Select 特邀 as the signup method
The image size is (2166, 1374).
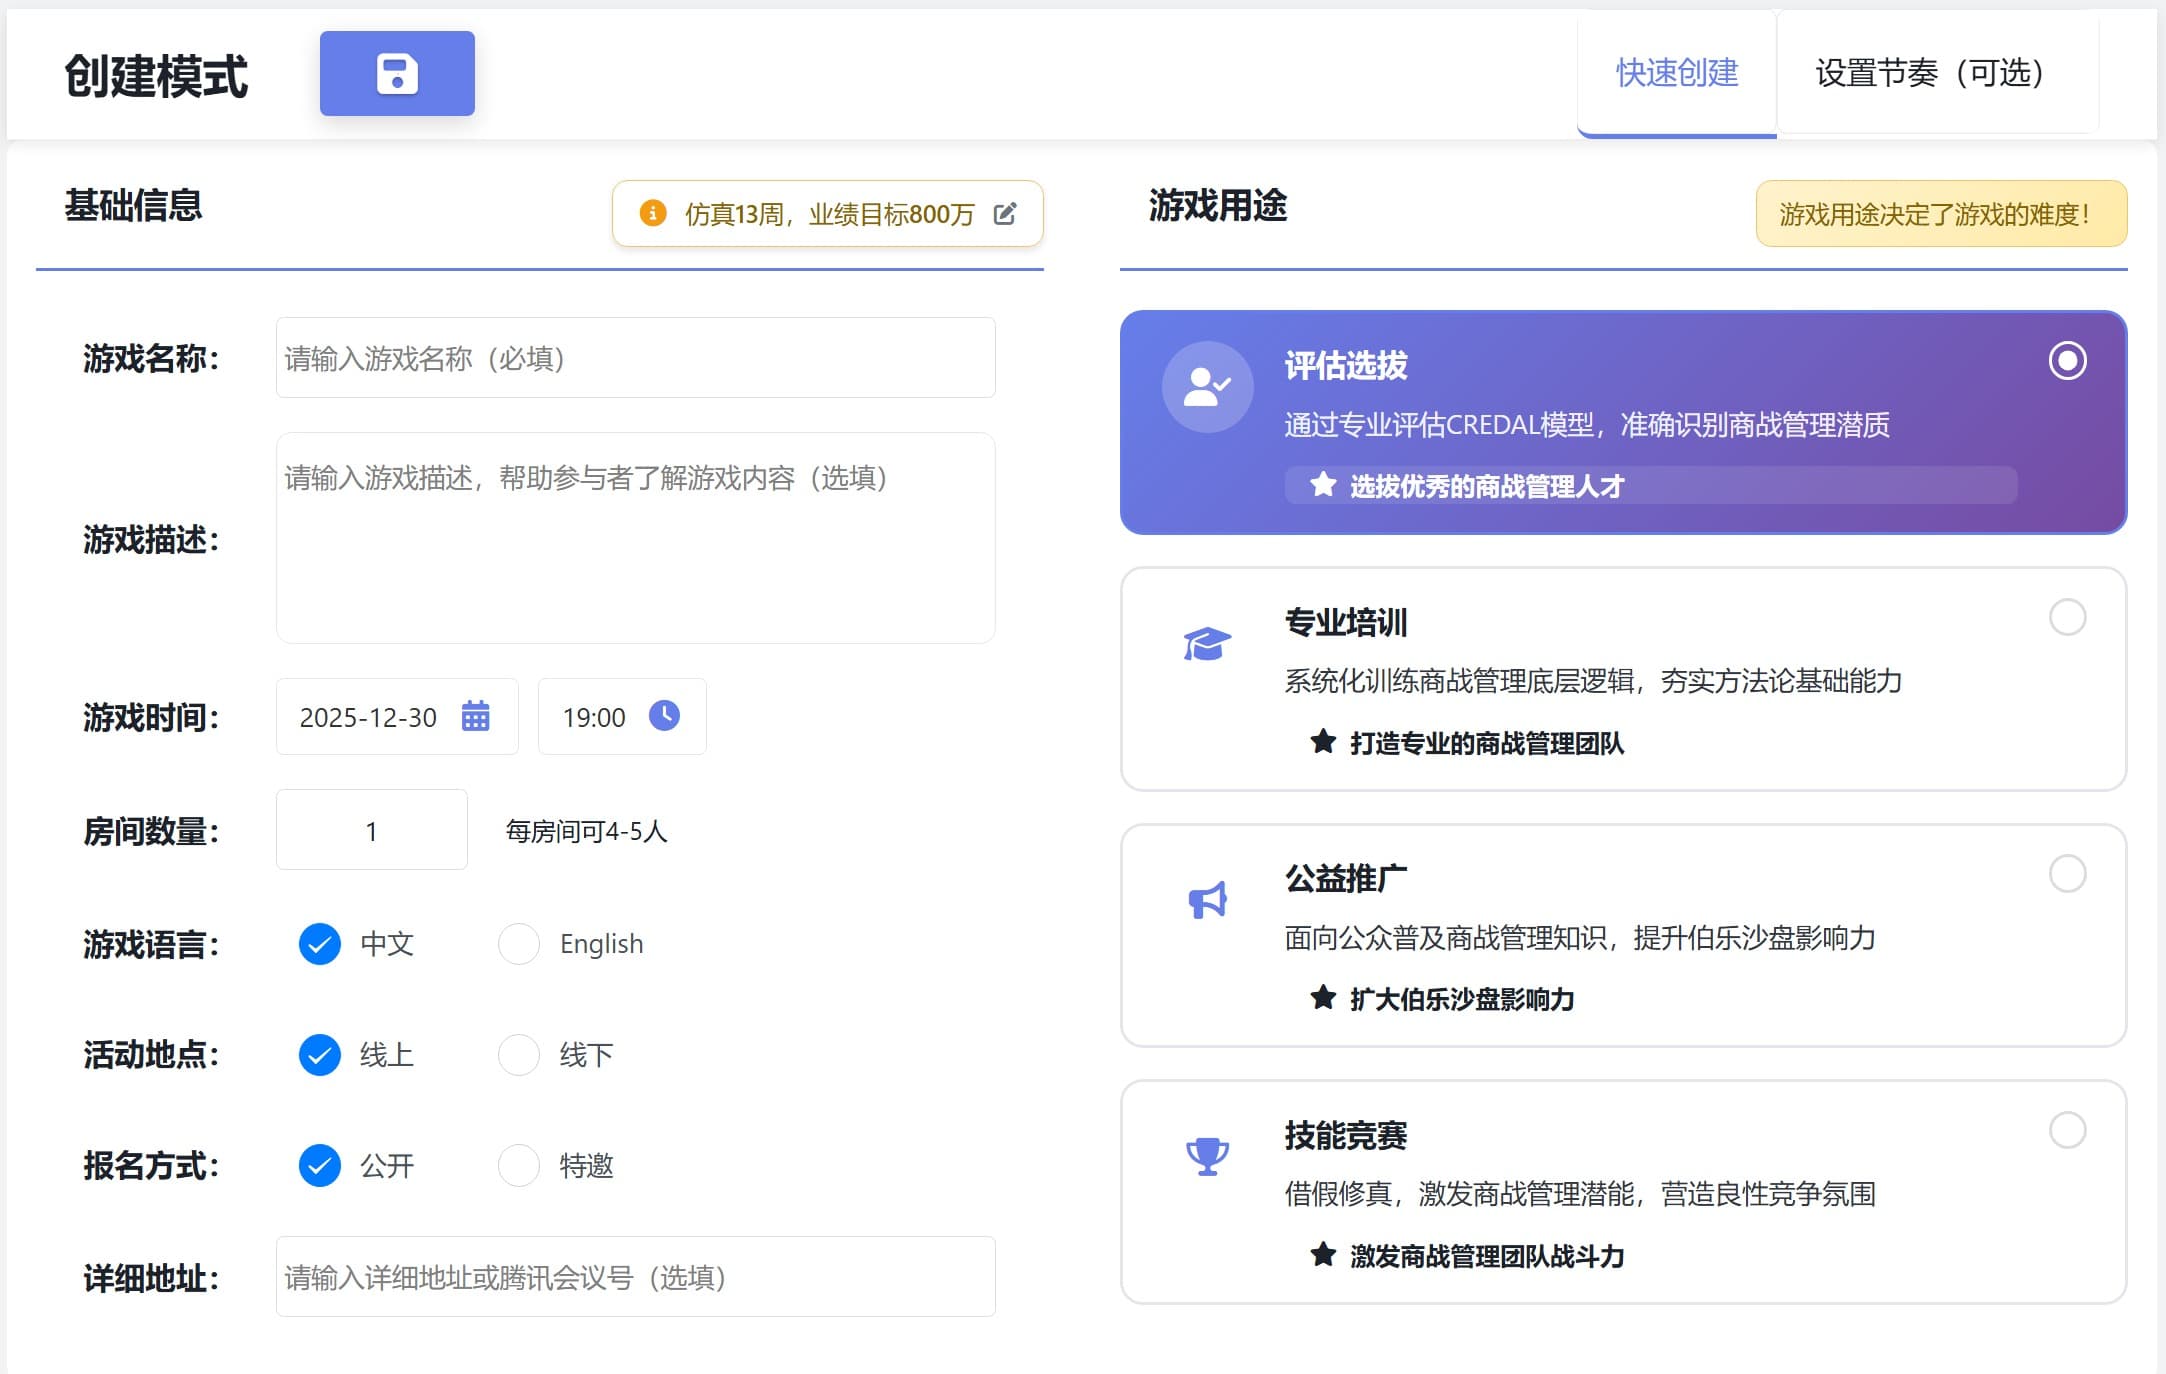point(519,1165)
